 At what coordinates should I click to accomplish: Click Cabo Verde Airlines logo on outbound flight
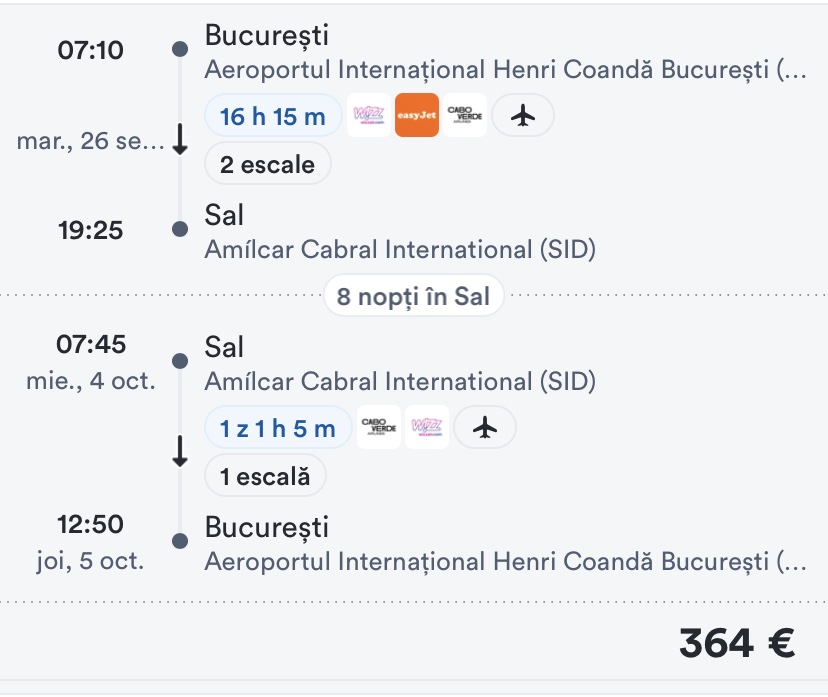pos(465,116)
